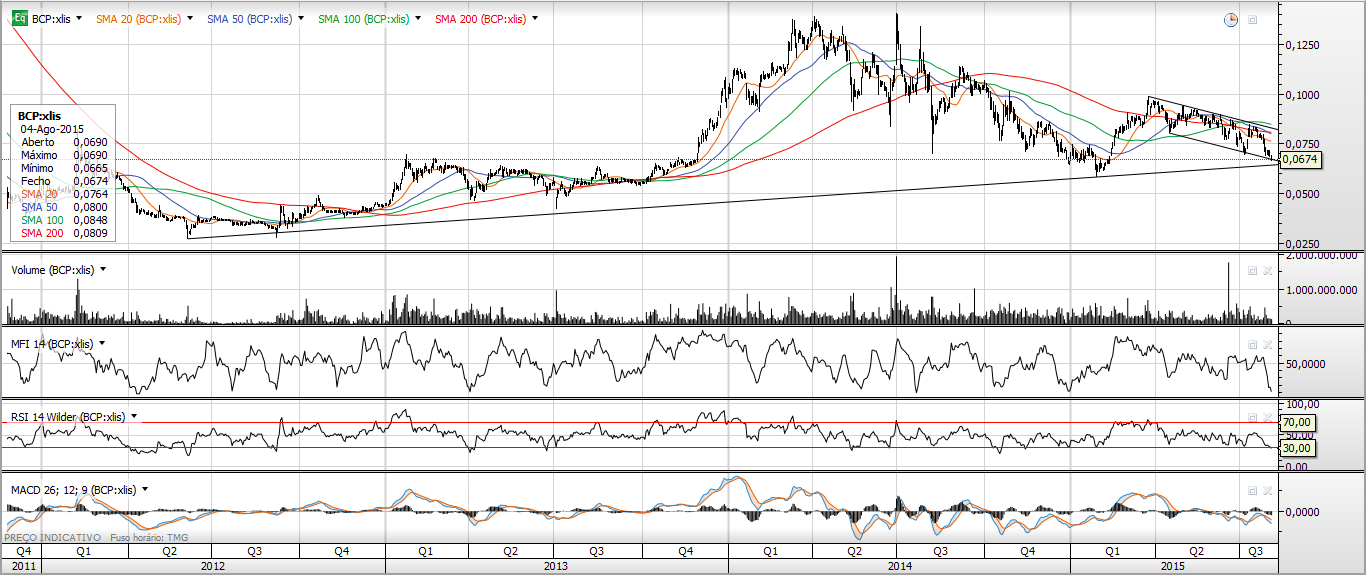Open the SMA 20 (BCP:xlis) dropdown arrow
Screen dimensions: 1366x575
(x=189, y=19)
